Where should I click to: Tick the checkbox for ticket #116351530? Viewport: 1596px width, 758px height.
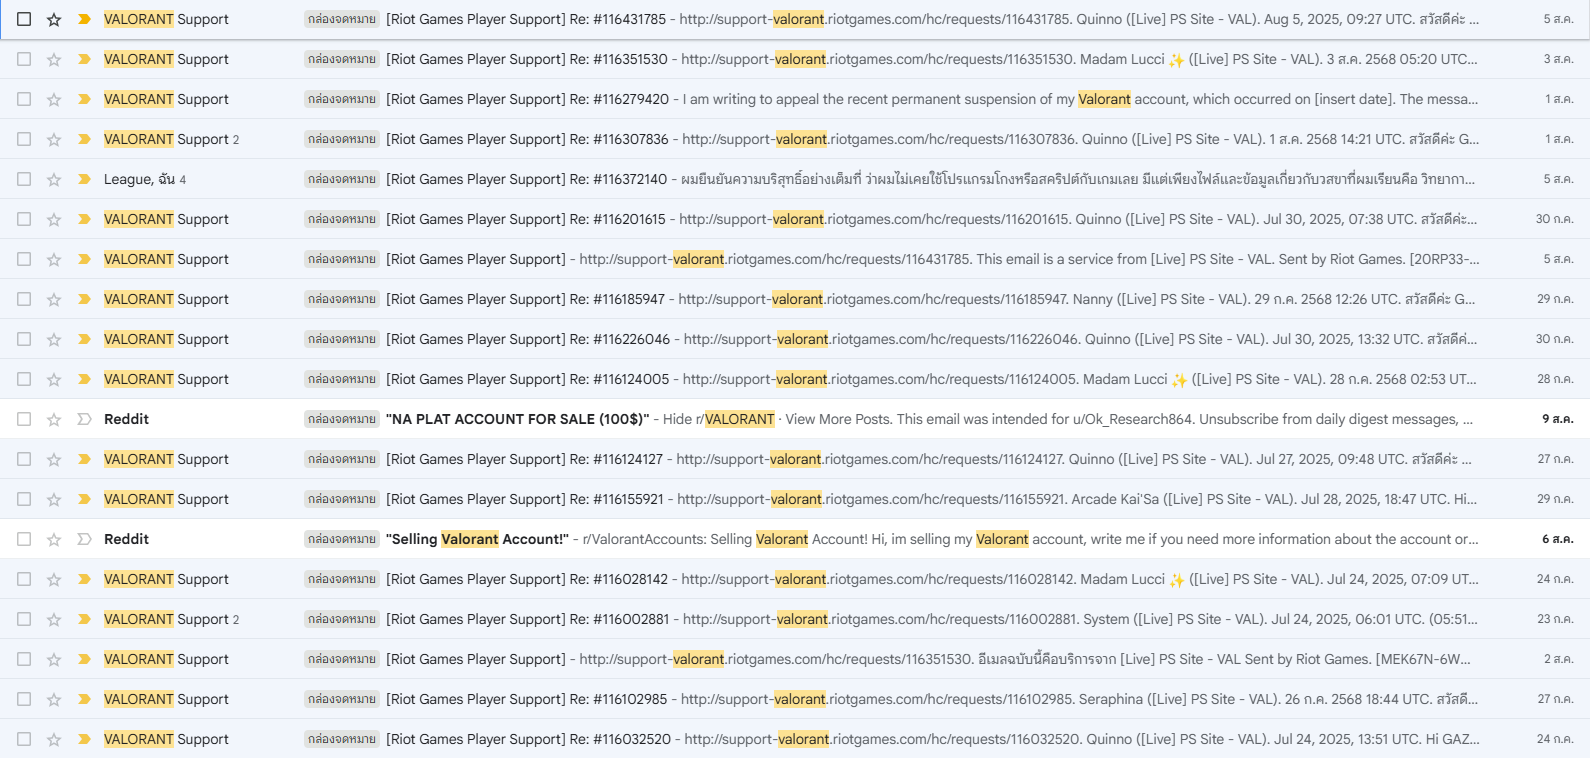[x=24, y=59]
